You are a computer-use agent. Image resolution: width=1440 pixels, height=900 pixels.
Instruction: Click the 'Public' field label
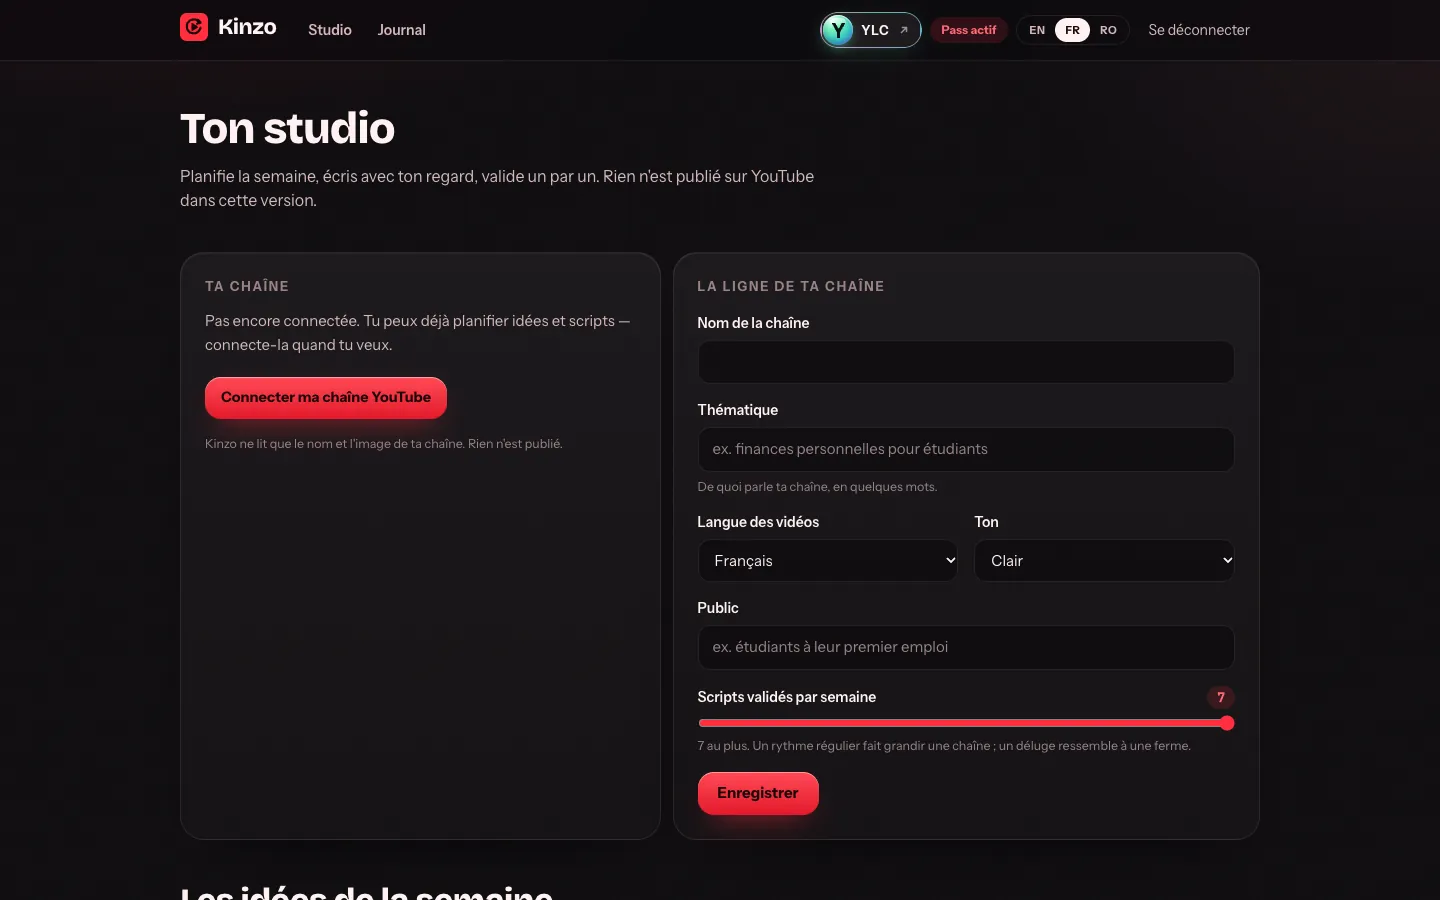(x=718, y=608)
